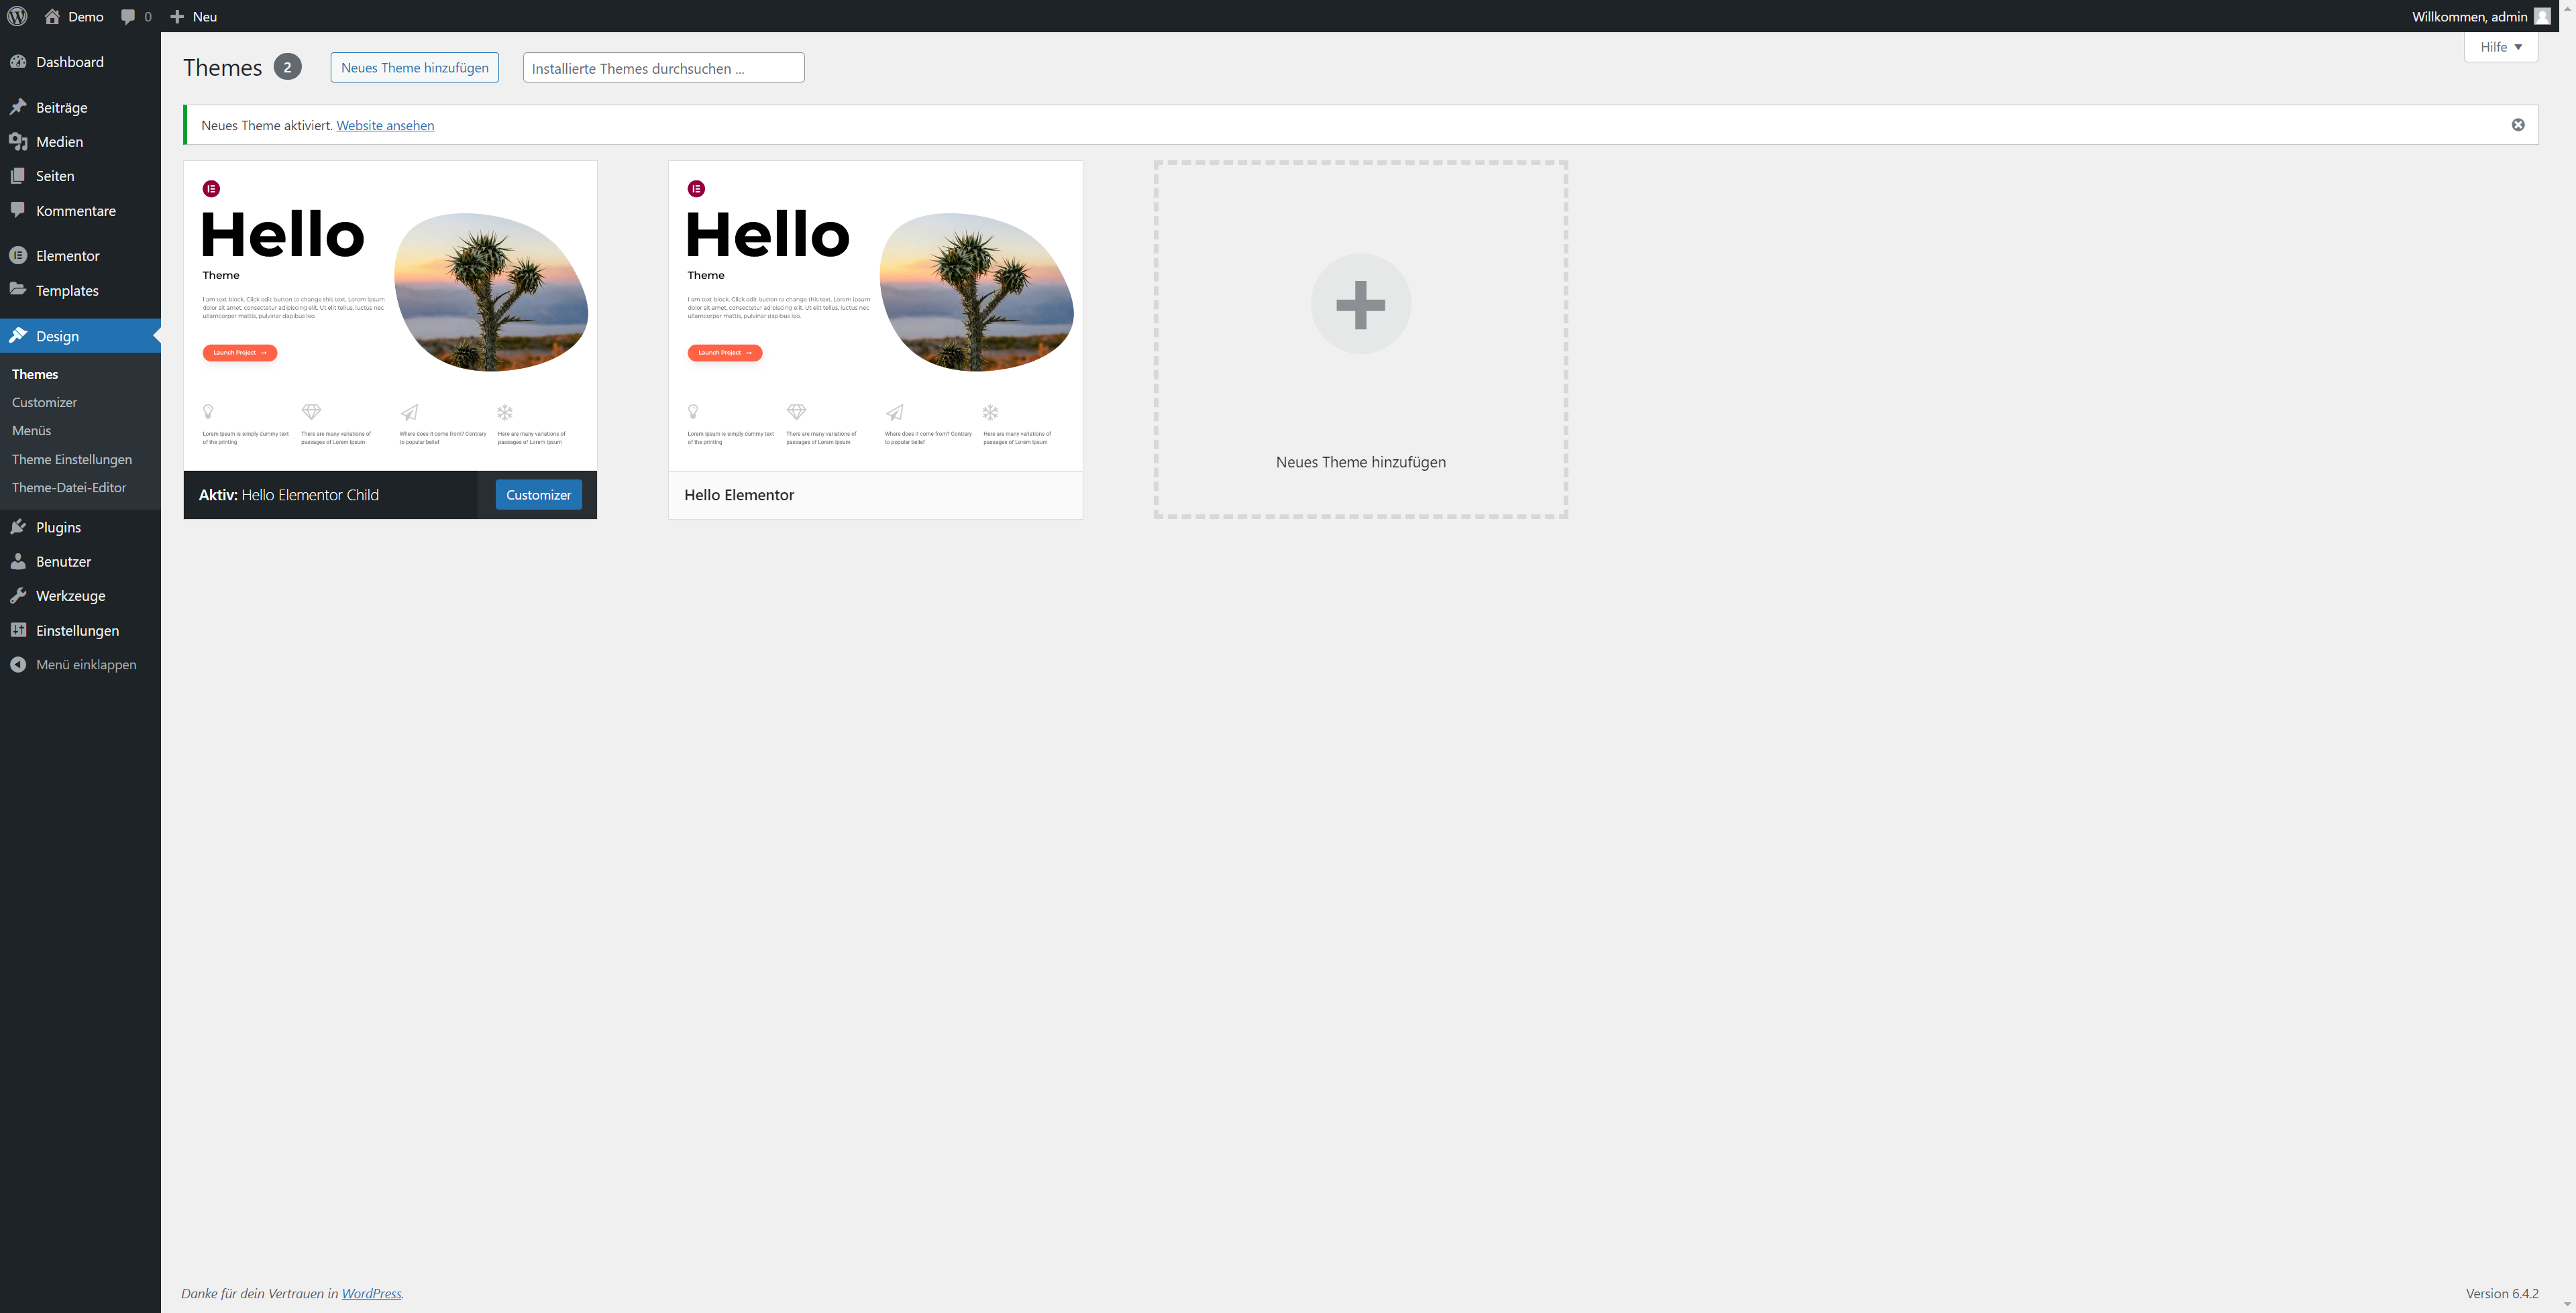The height and width of the screenshot is (1313, 2576).
Task: Follow the Website ansehen link
Action: 385,125
